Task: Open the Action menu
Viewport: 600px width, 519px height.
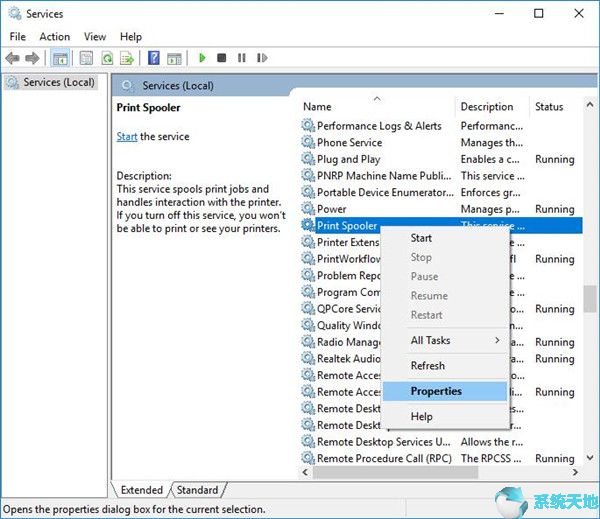Action: 55,37
